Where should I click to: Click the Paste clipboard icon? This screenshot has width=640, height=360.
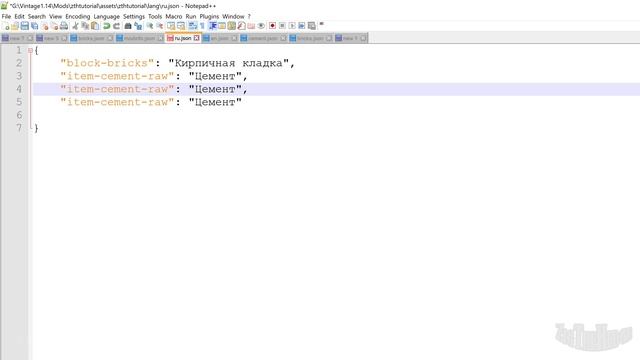point(95,26)
